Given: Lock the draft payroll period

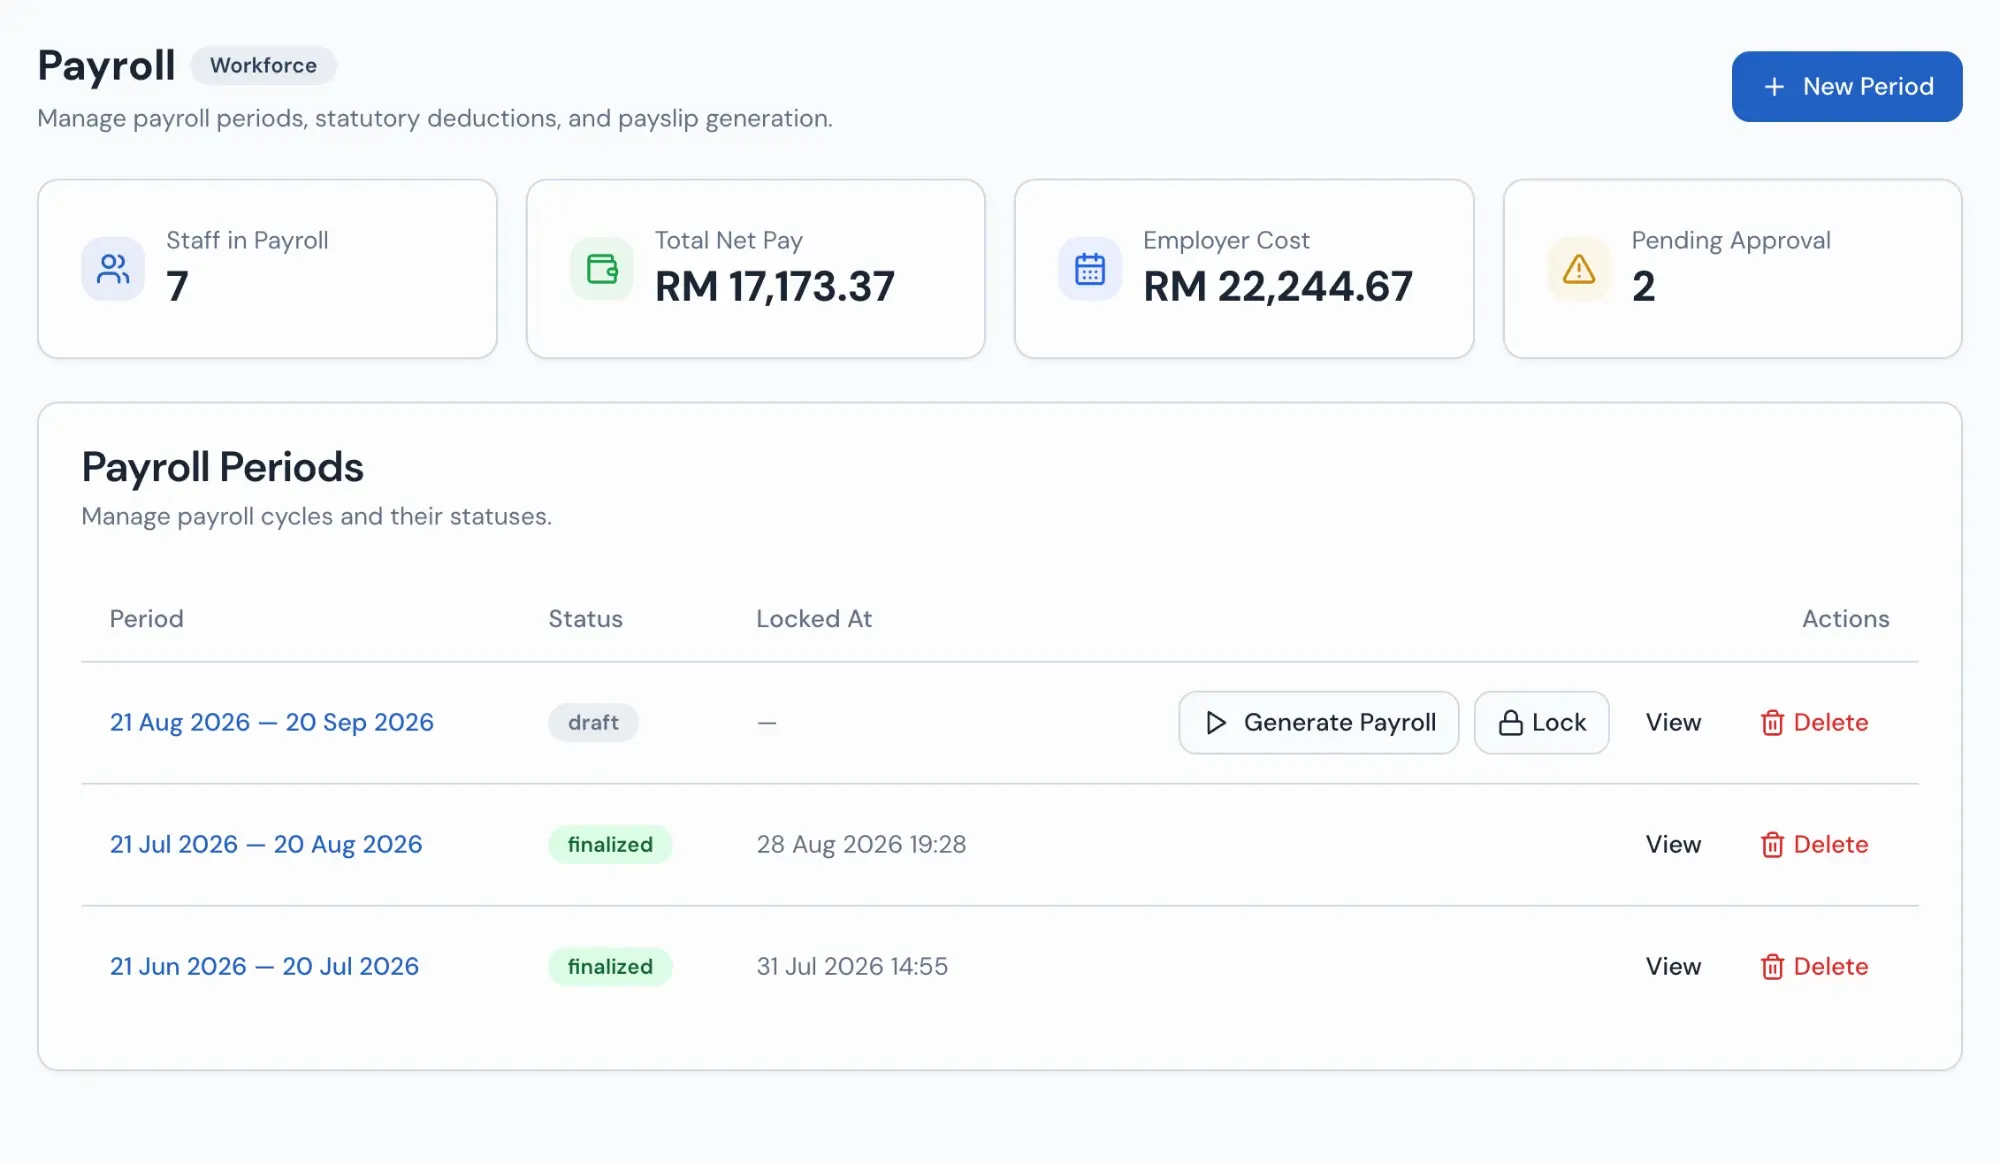Looking at the screenshot, I should 1541,723.
